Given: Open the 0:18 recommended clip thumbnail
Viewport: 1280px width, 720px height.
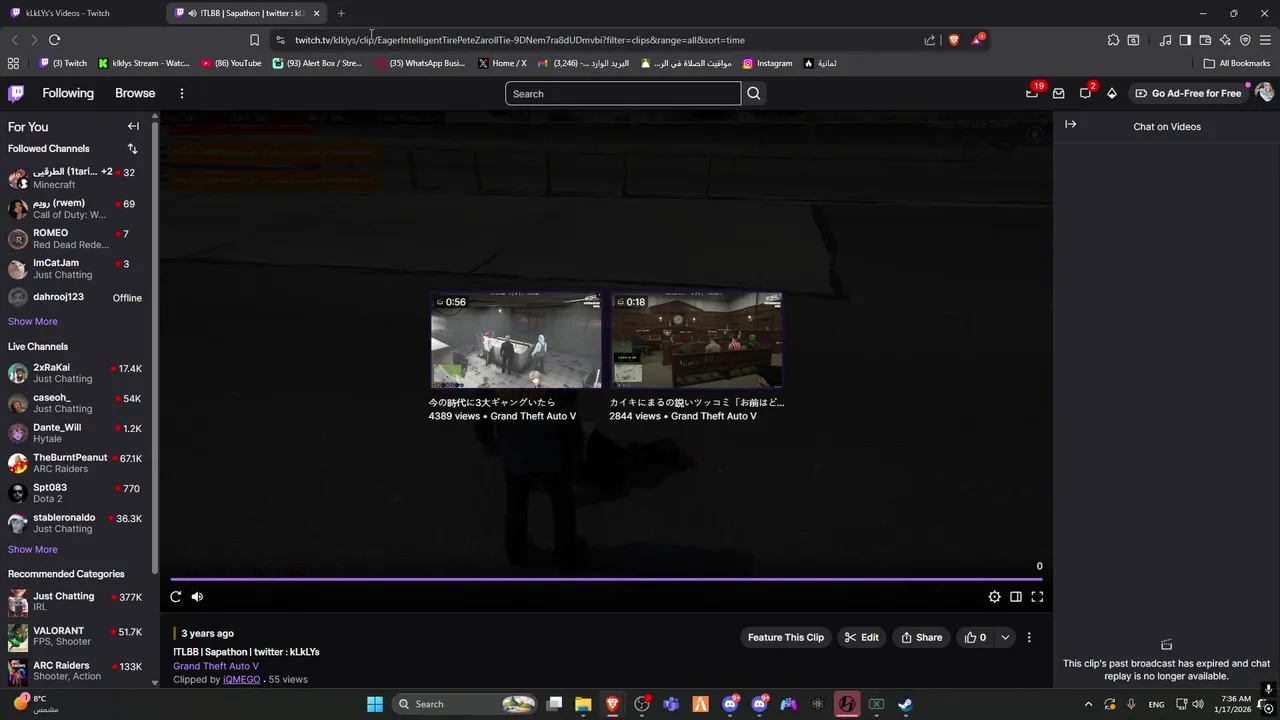Looking at the screenshot, I should pos(697,340).
